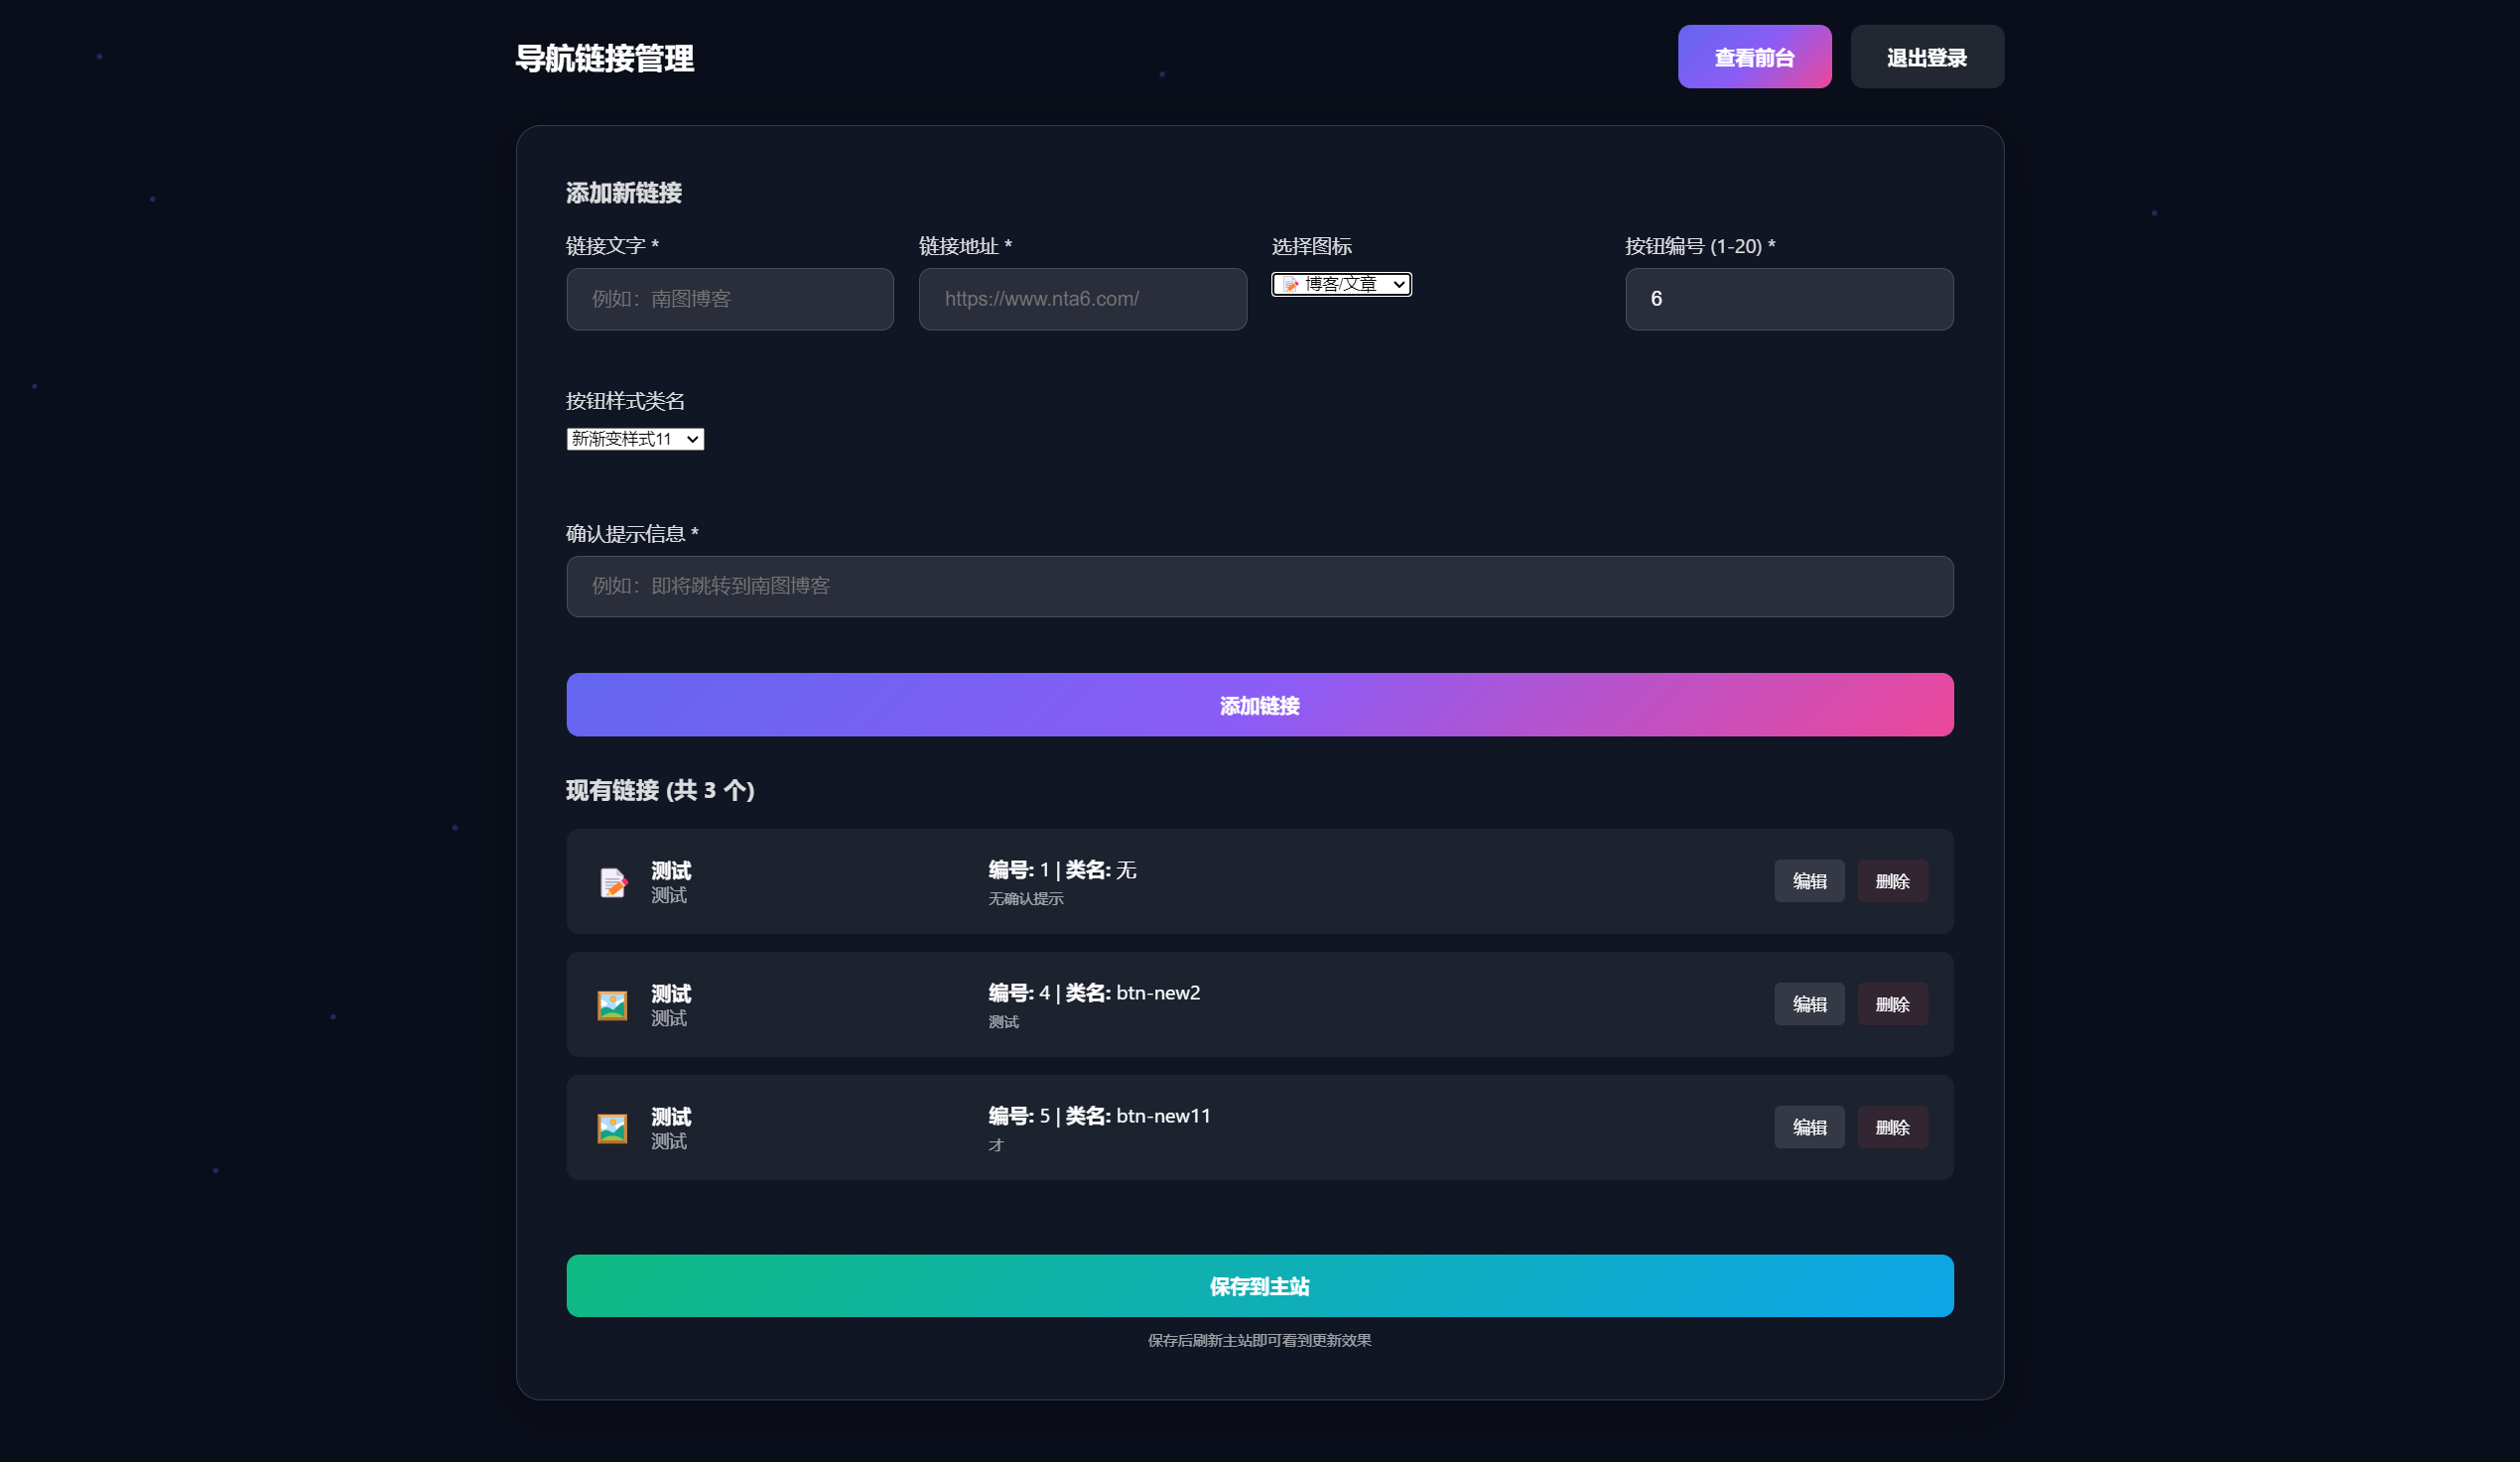
Task: Click 编辑 on the btn-new2 link
Action: (1809, 1004)
